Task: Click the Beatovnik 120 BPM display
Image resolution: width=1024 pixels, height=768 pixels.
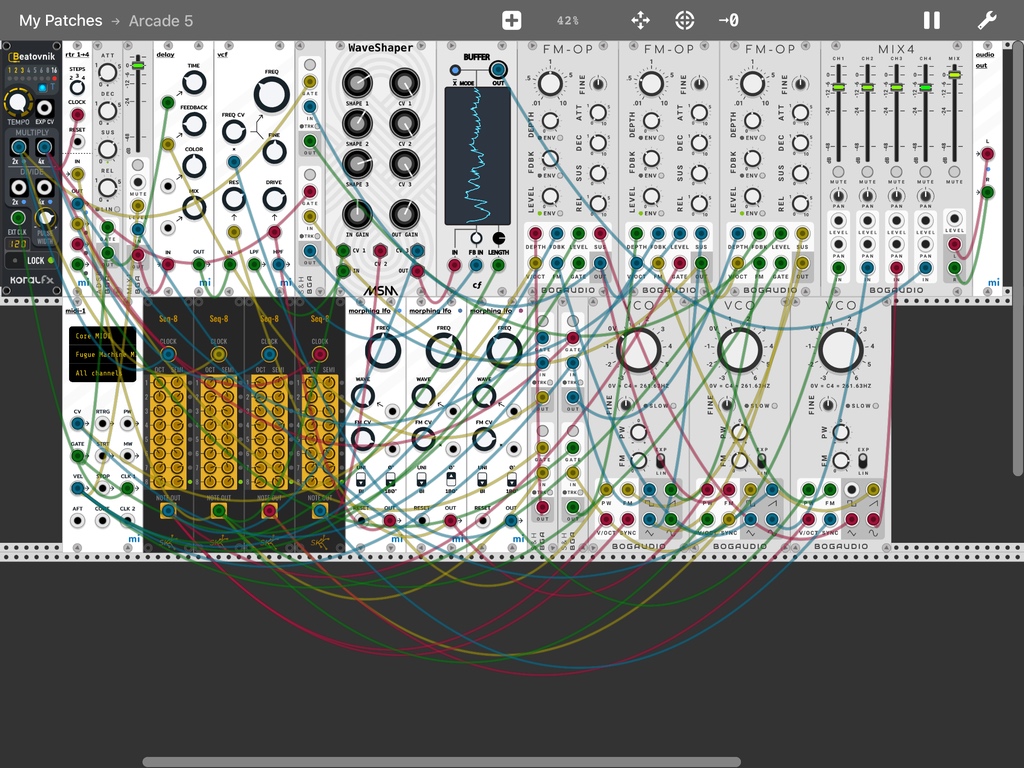Action: [18, 244]
